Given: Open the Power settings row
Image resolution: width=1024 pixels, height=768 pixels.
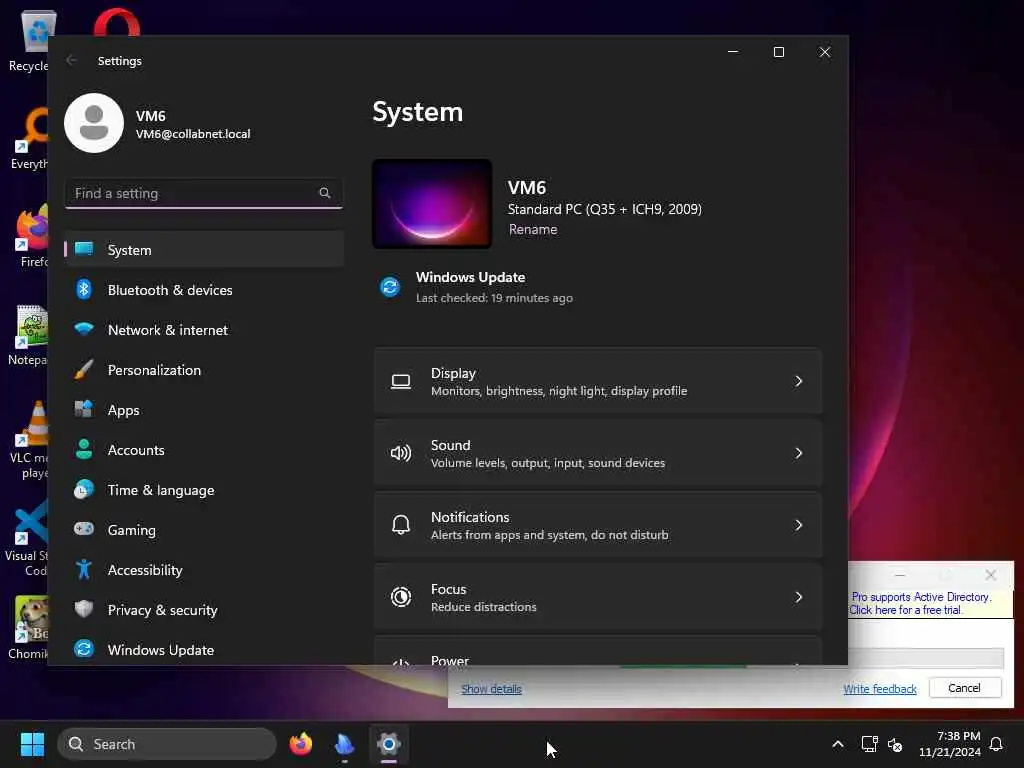Looking at the screenshot, I should coord(598,650).
